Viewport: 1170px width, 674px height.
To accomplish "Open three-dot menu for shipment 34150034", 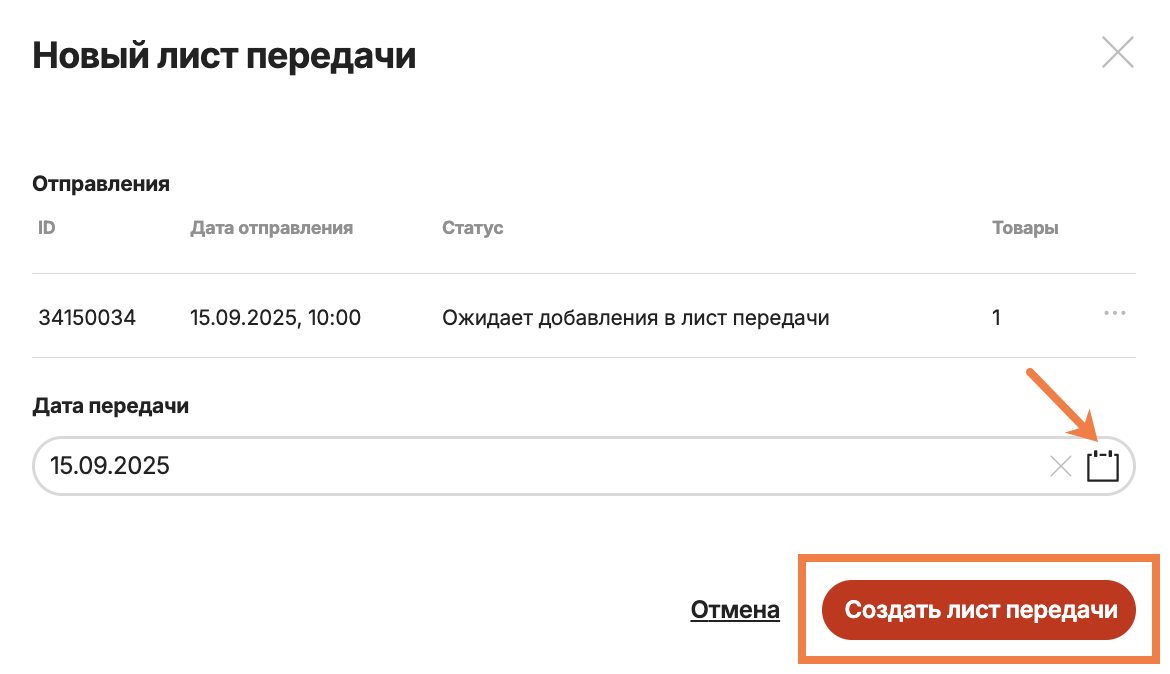I will pyautogui.click(x=1114, y=313).
